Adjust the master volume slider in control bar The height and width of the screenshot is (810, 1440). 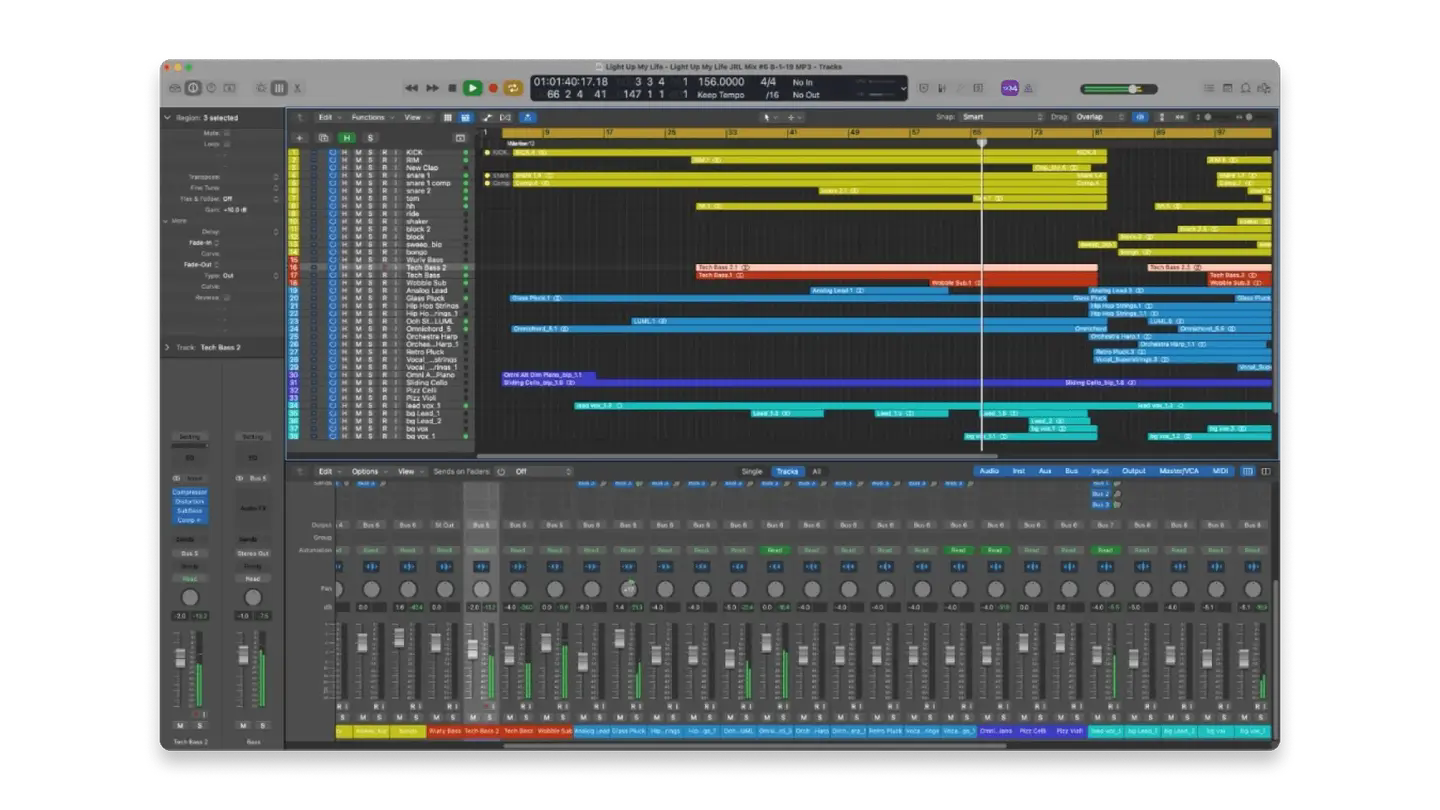(x=1119, y=89)
